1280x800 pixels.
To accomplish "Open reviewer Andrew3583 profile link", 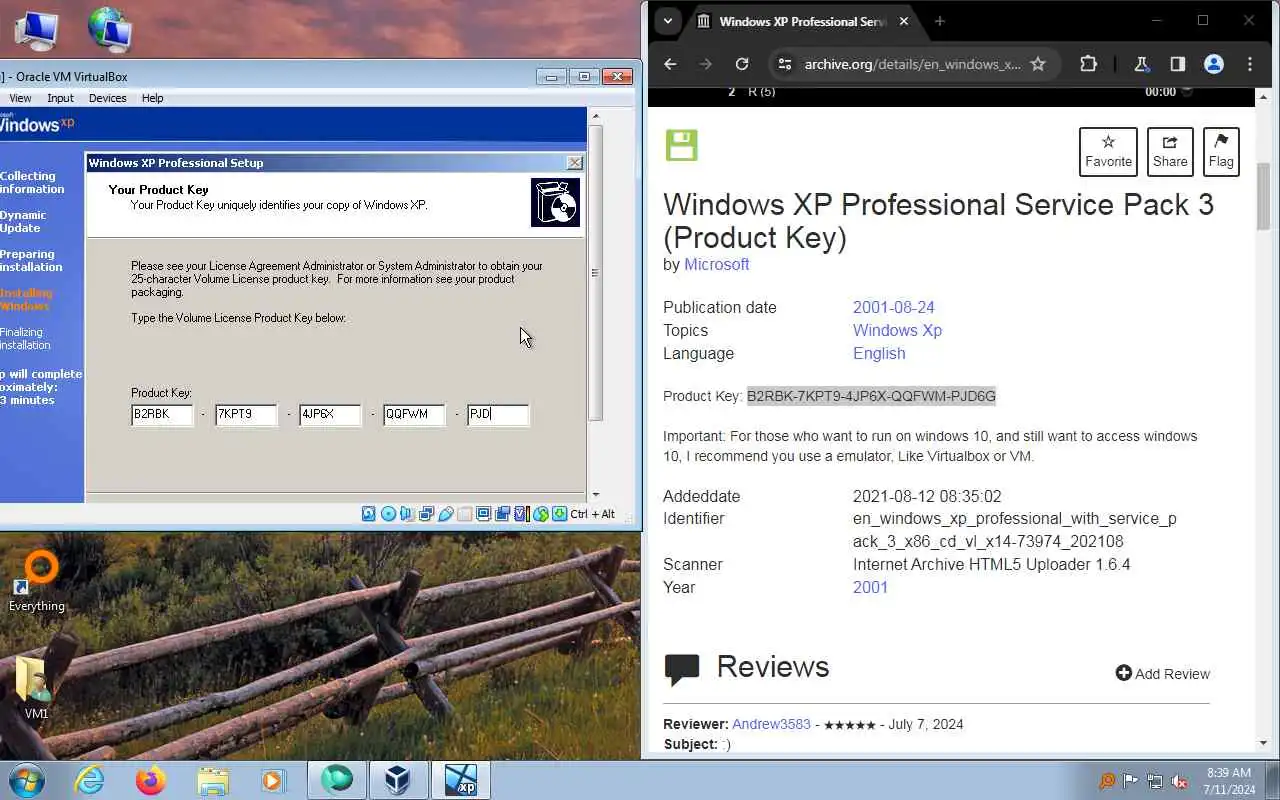I will point(771,724).
